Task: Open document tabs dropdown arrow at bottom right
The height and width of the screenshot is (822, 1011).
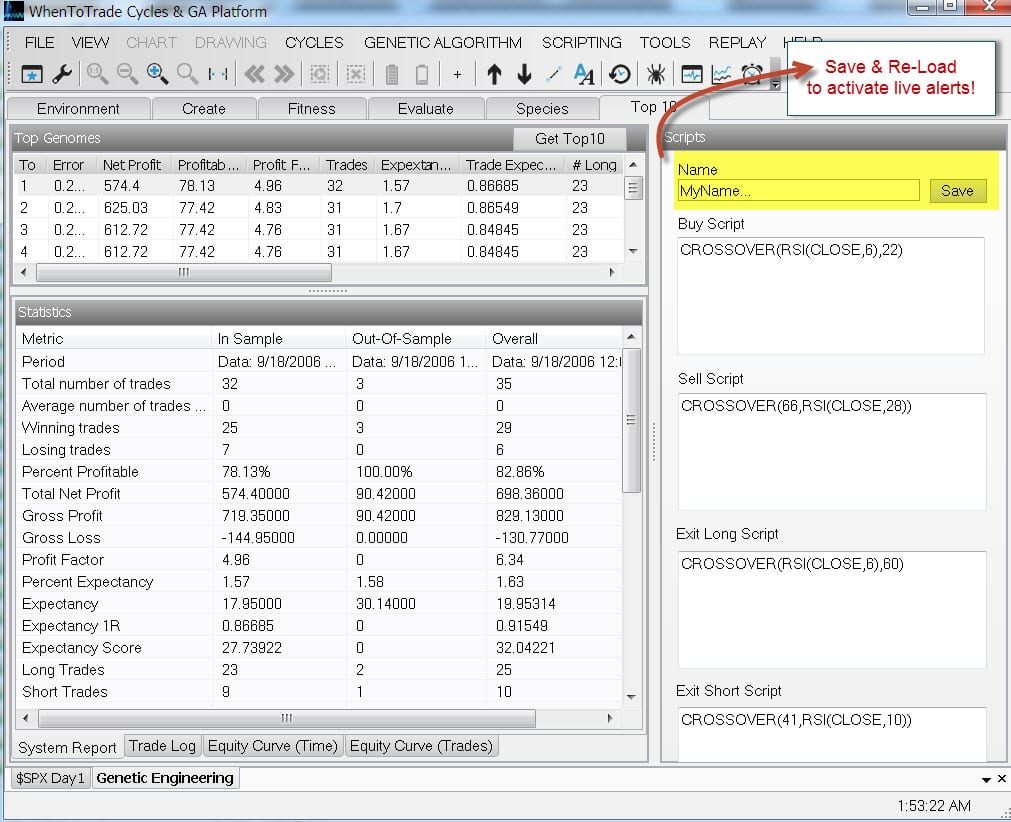Action: pos(986,779)
